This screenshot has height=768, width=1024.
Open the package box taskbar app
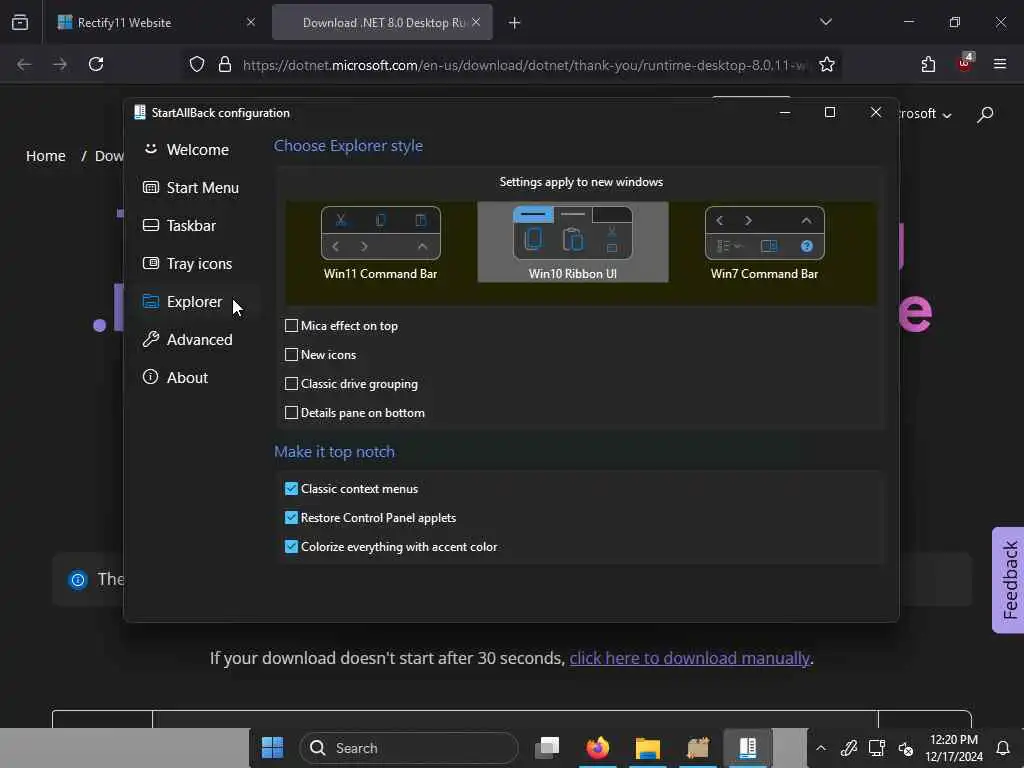point(697,748)
